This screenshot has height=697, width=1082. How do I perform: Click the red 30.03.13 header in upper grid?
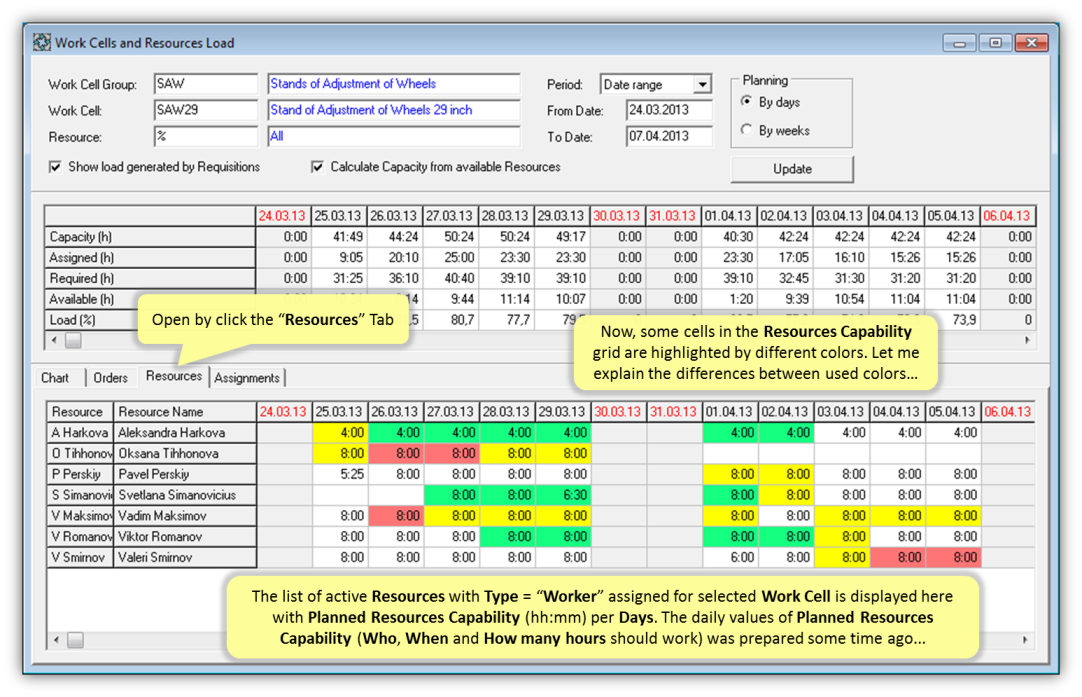point(616,216)
